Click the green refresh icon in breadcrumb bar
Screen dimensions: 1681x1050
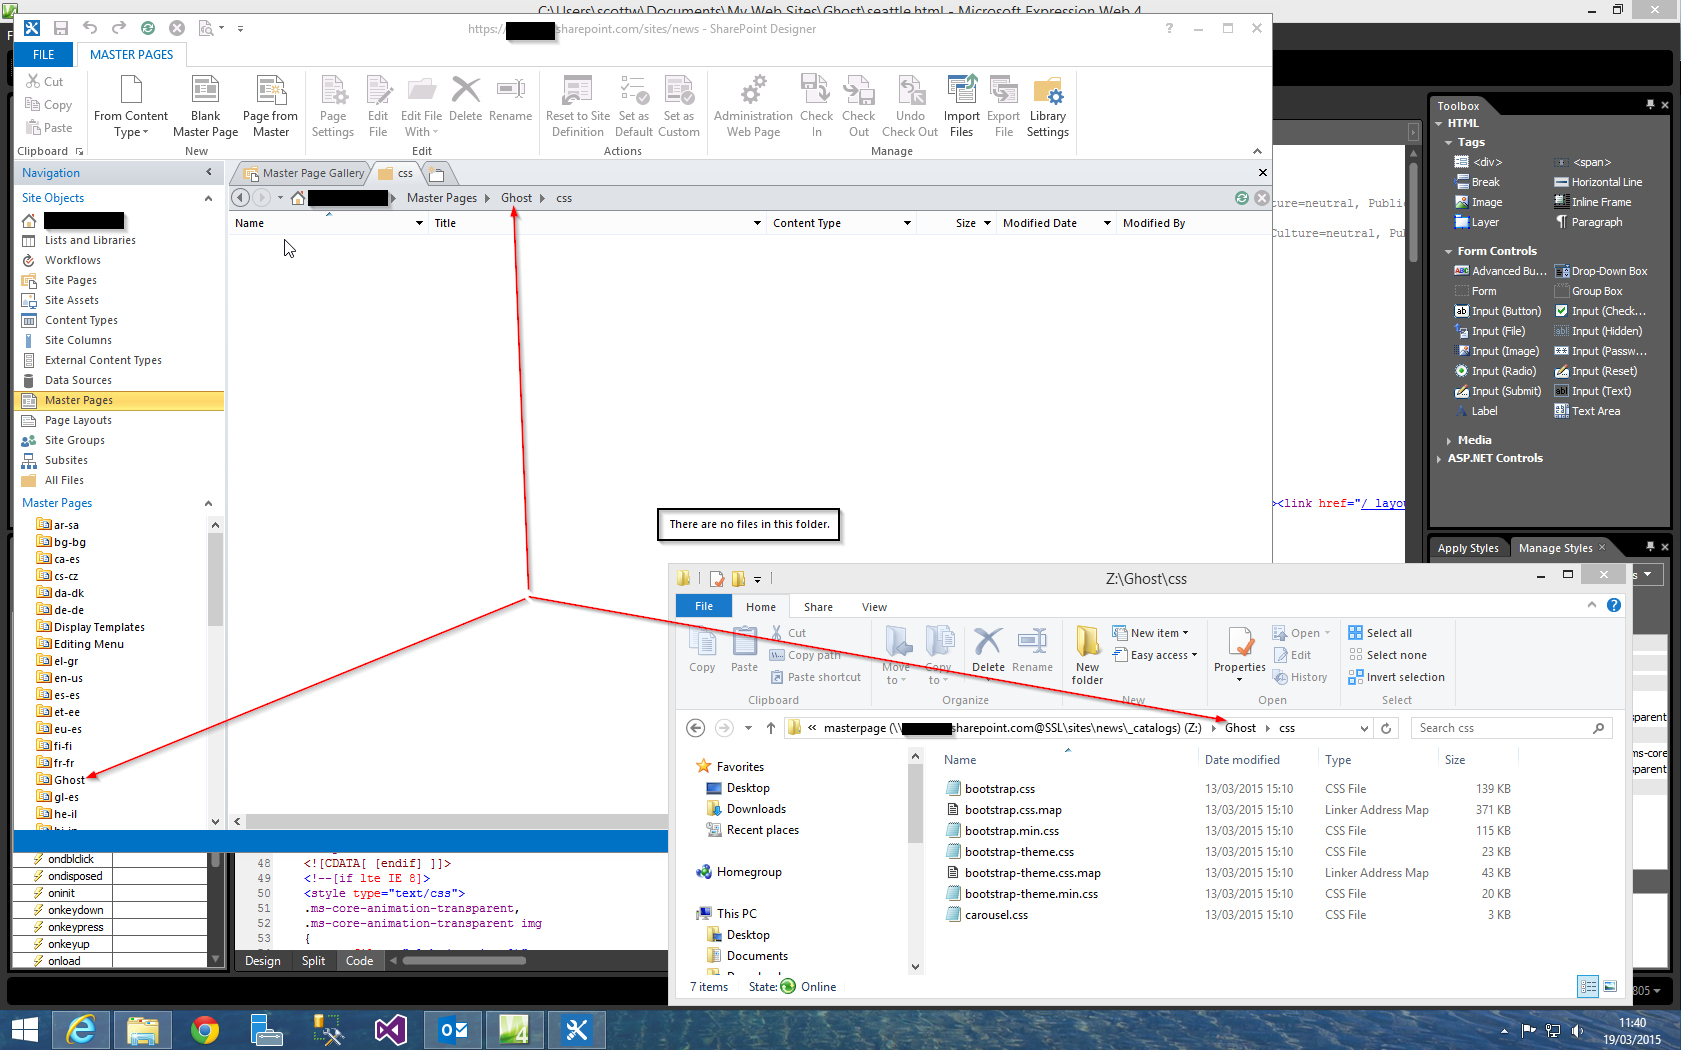1241,198
